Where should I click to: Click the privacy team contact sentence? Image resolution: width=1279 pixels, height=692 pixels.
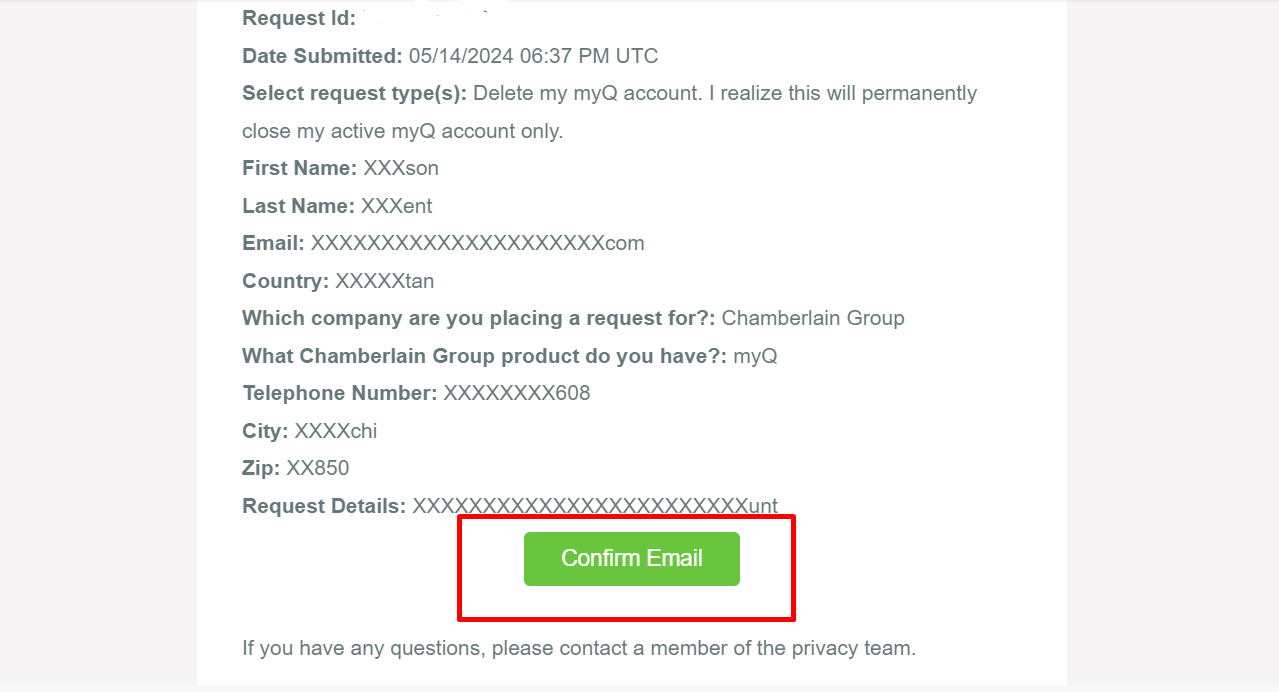pos(579,648)
